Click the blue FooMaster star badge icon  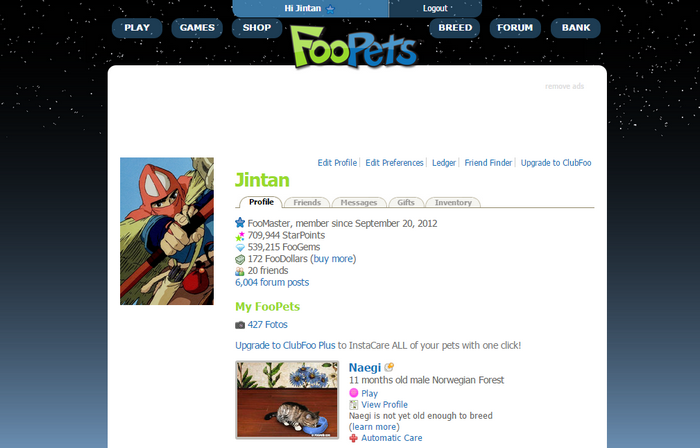tap(240, 222)
